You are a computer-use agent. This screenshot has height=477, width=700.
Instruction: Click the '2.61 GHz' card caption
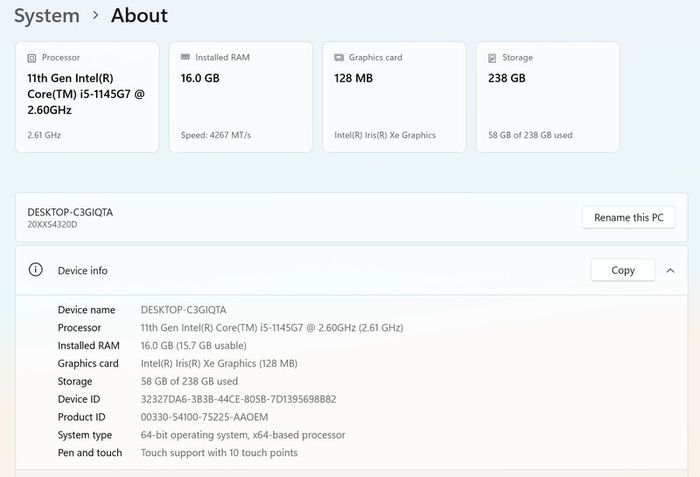(x=44, y=135)
